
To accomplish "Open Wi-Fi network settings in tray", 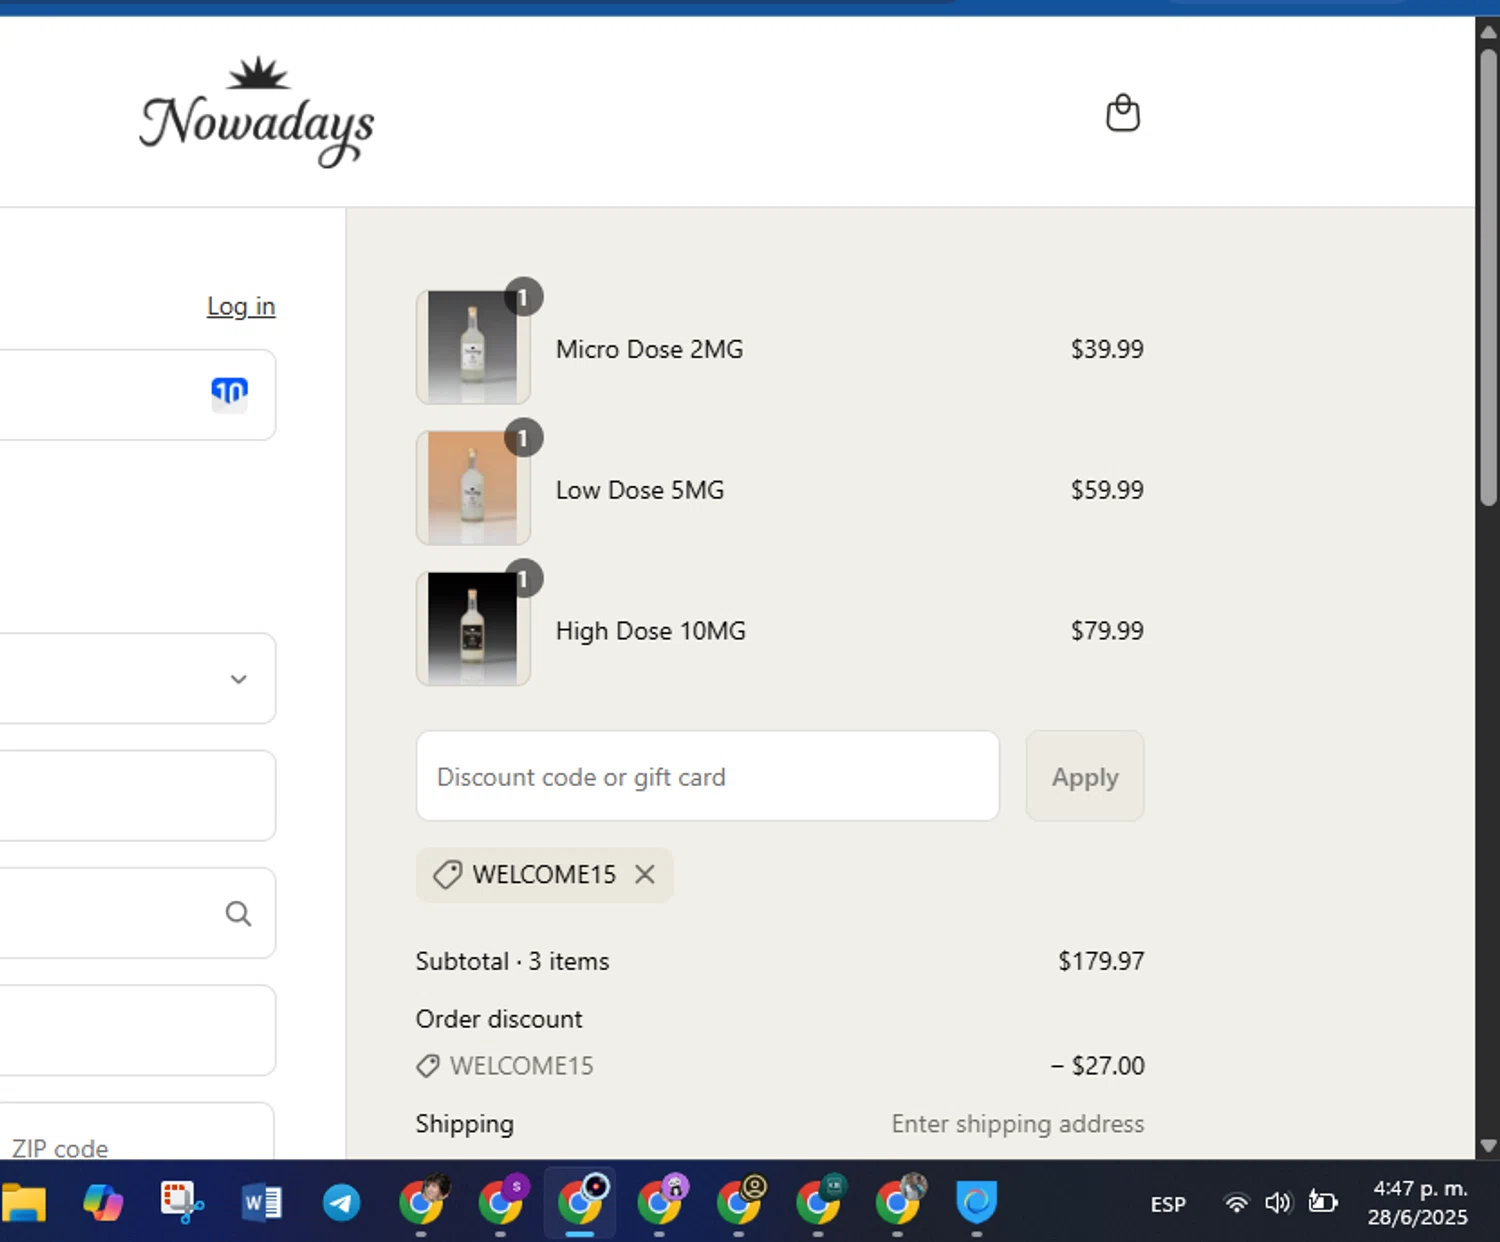I will 1236,1203.
